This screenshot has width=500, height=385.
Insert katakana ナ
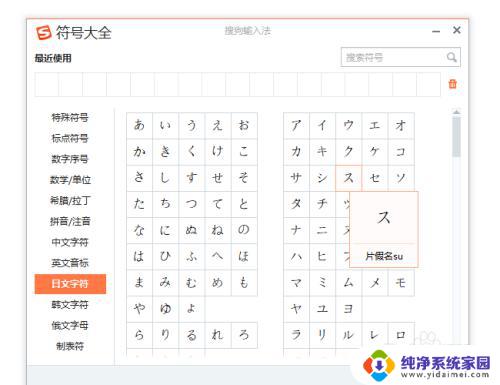296,230
